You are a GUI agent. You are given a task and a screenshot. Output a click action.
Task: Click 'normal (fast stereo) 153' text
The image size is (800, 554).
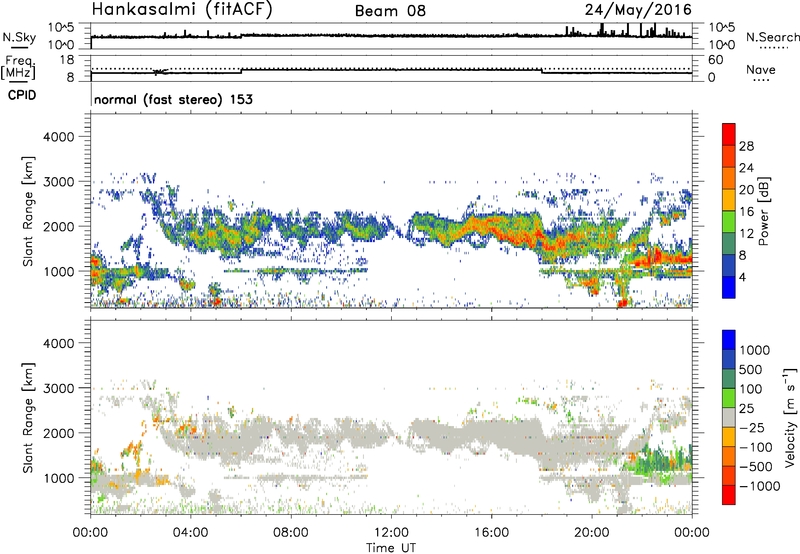click(x=173, y=99)
